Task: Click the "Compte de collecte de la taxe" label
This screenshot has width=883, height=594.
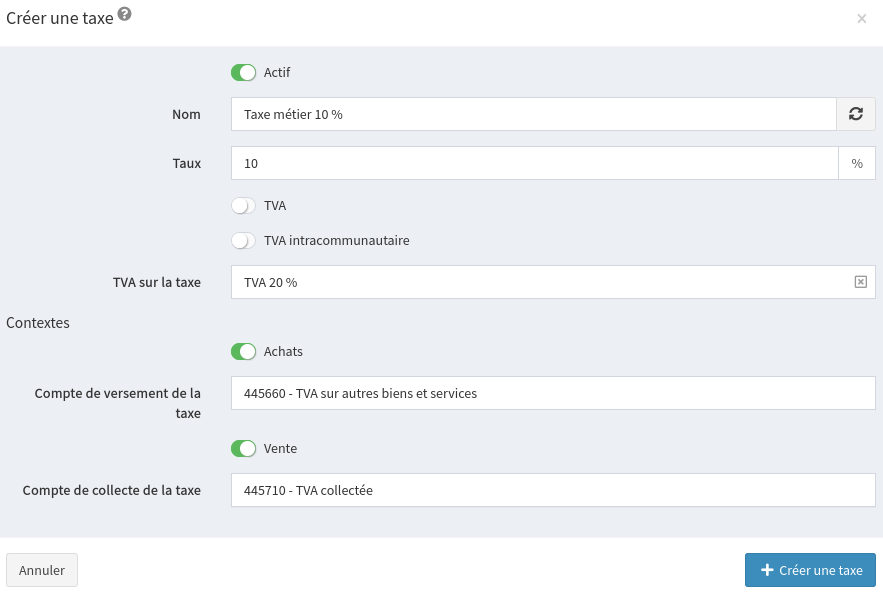Action: (112, 490)
